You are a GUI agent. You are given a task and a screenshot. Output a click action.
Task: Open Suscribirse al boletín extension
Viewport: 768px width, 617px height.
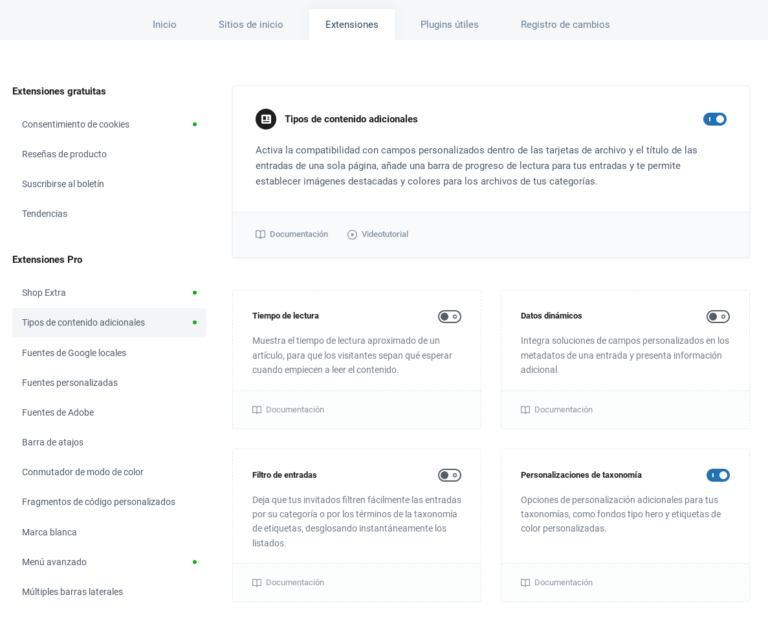109,184
